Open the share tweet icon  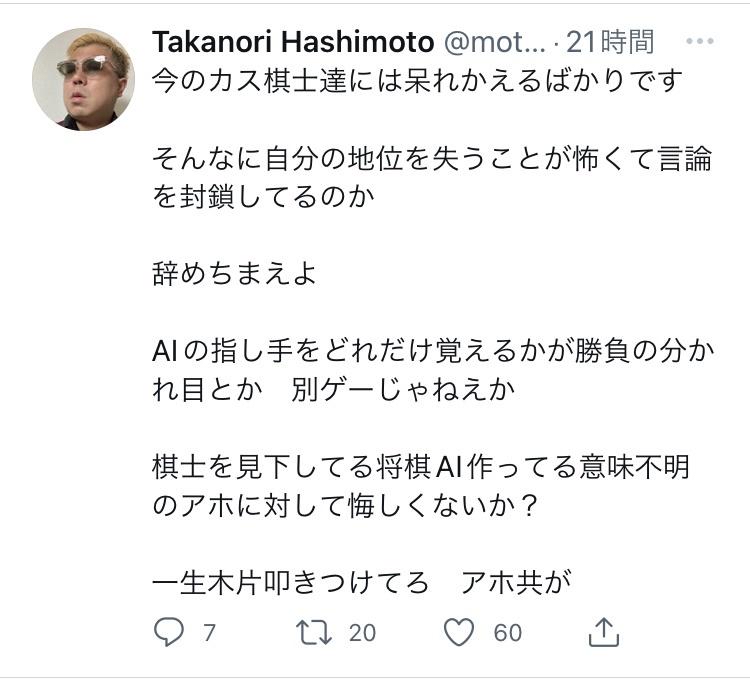click(x=604, y=632)
